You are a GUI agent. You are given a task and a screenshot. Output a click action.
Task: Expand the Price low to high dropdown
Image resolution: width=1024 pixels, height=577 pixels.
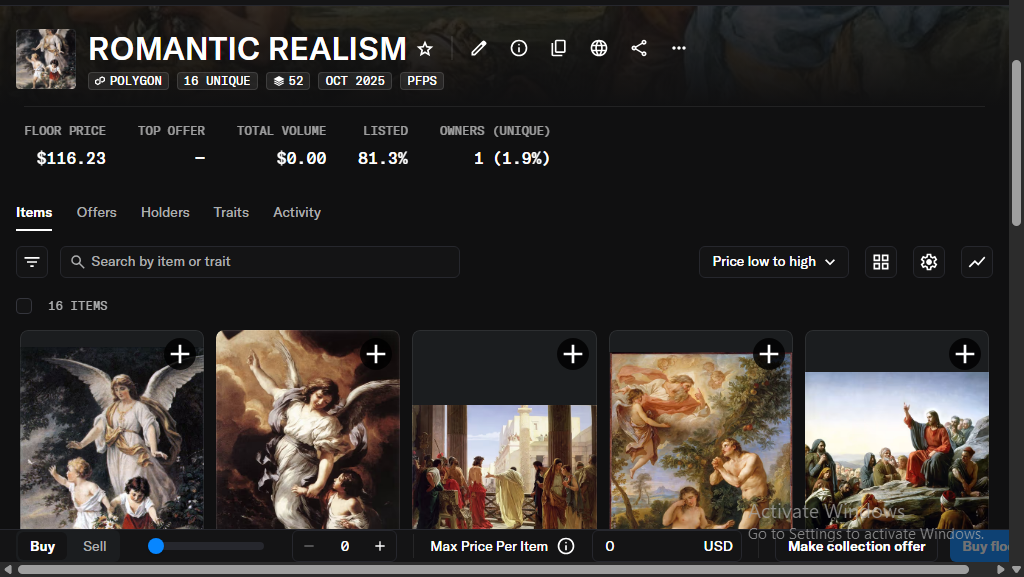(x=773, y=262)
